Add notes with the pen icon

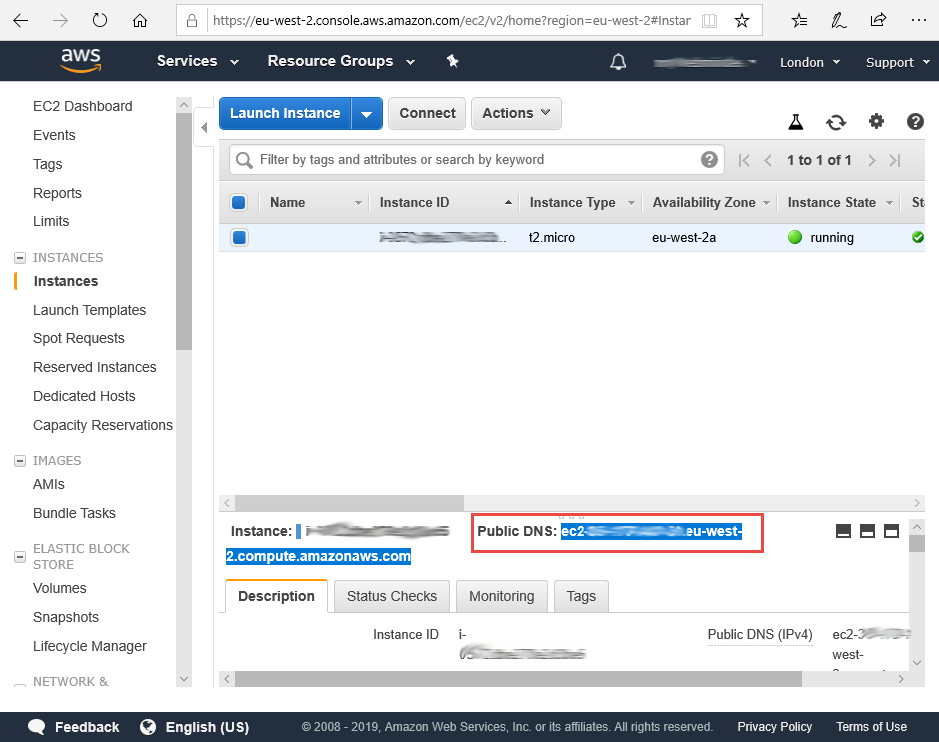pyautogui.click(x=838, y=21)
